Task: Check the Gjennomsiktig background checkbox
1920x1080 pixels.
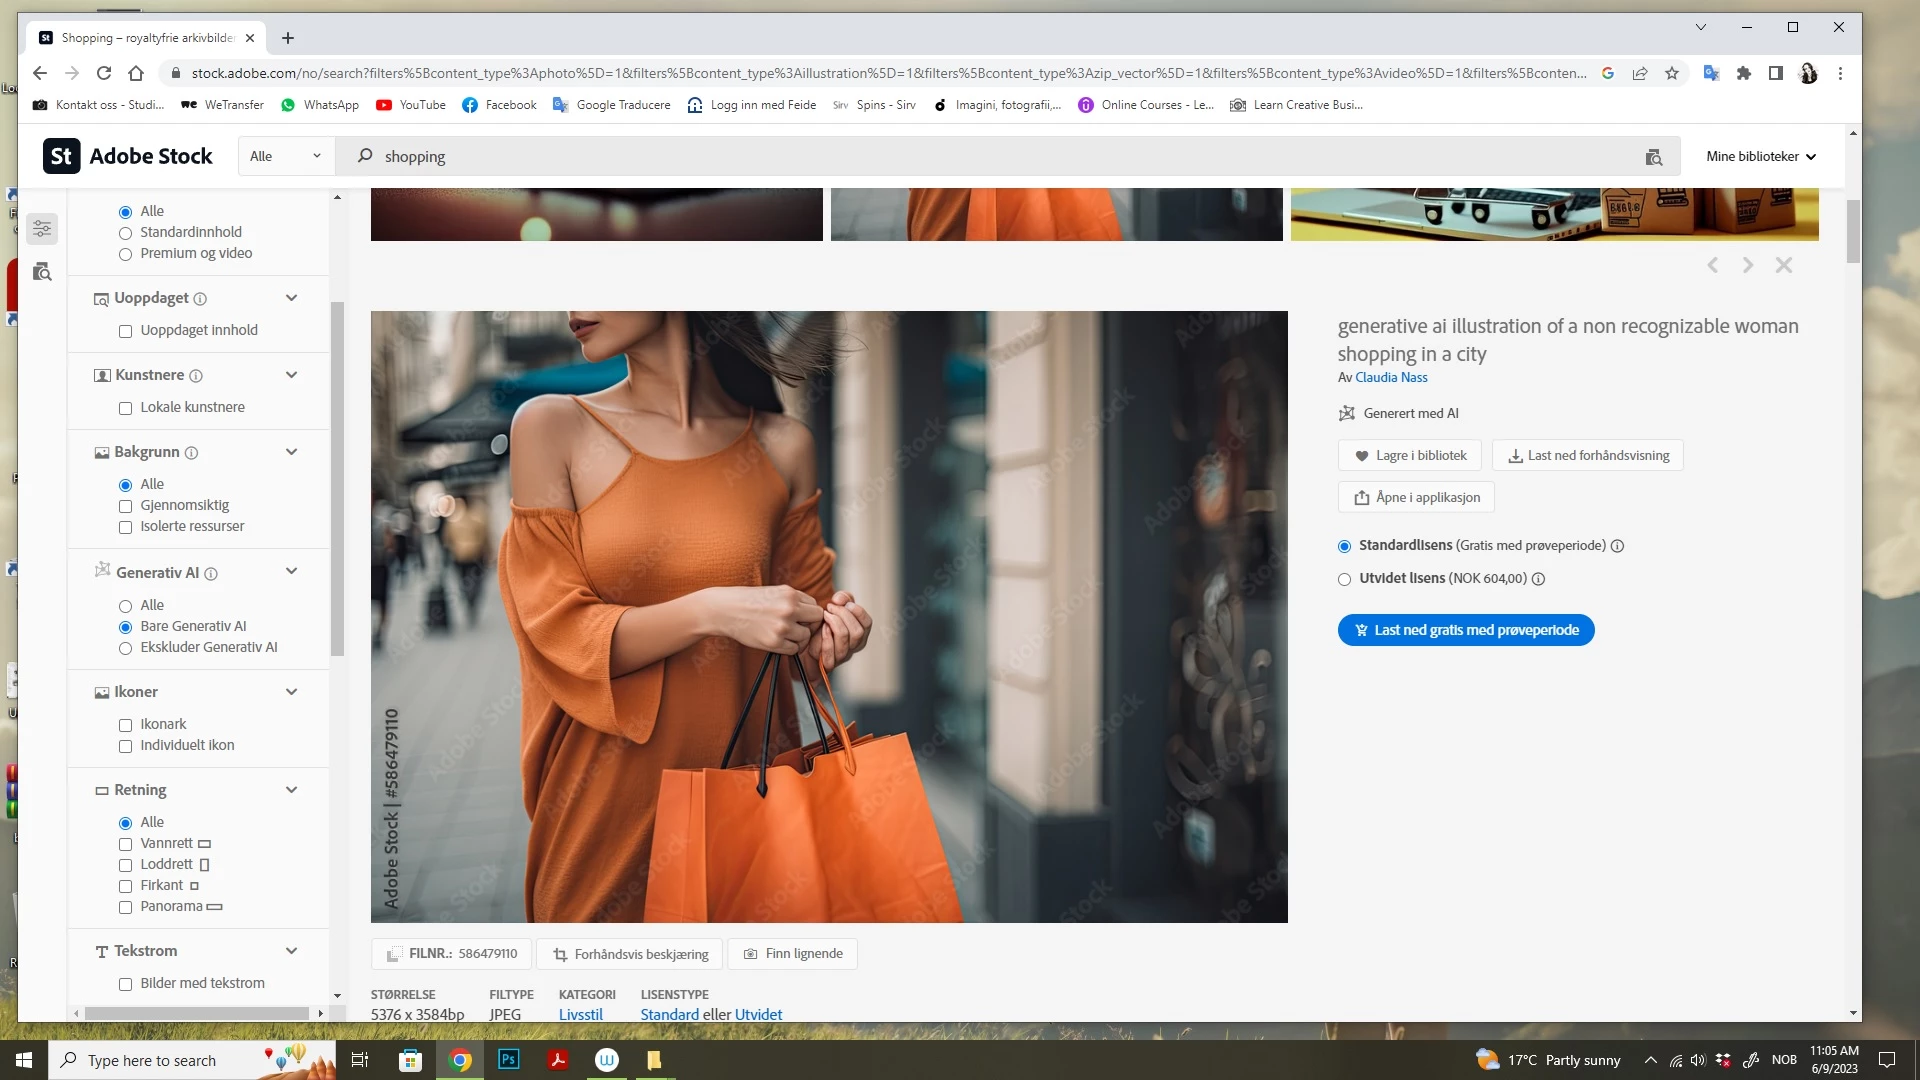Action: coord(126,506)
